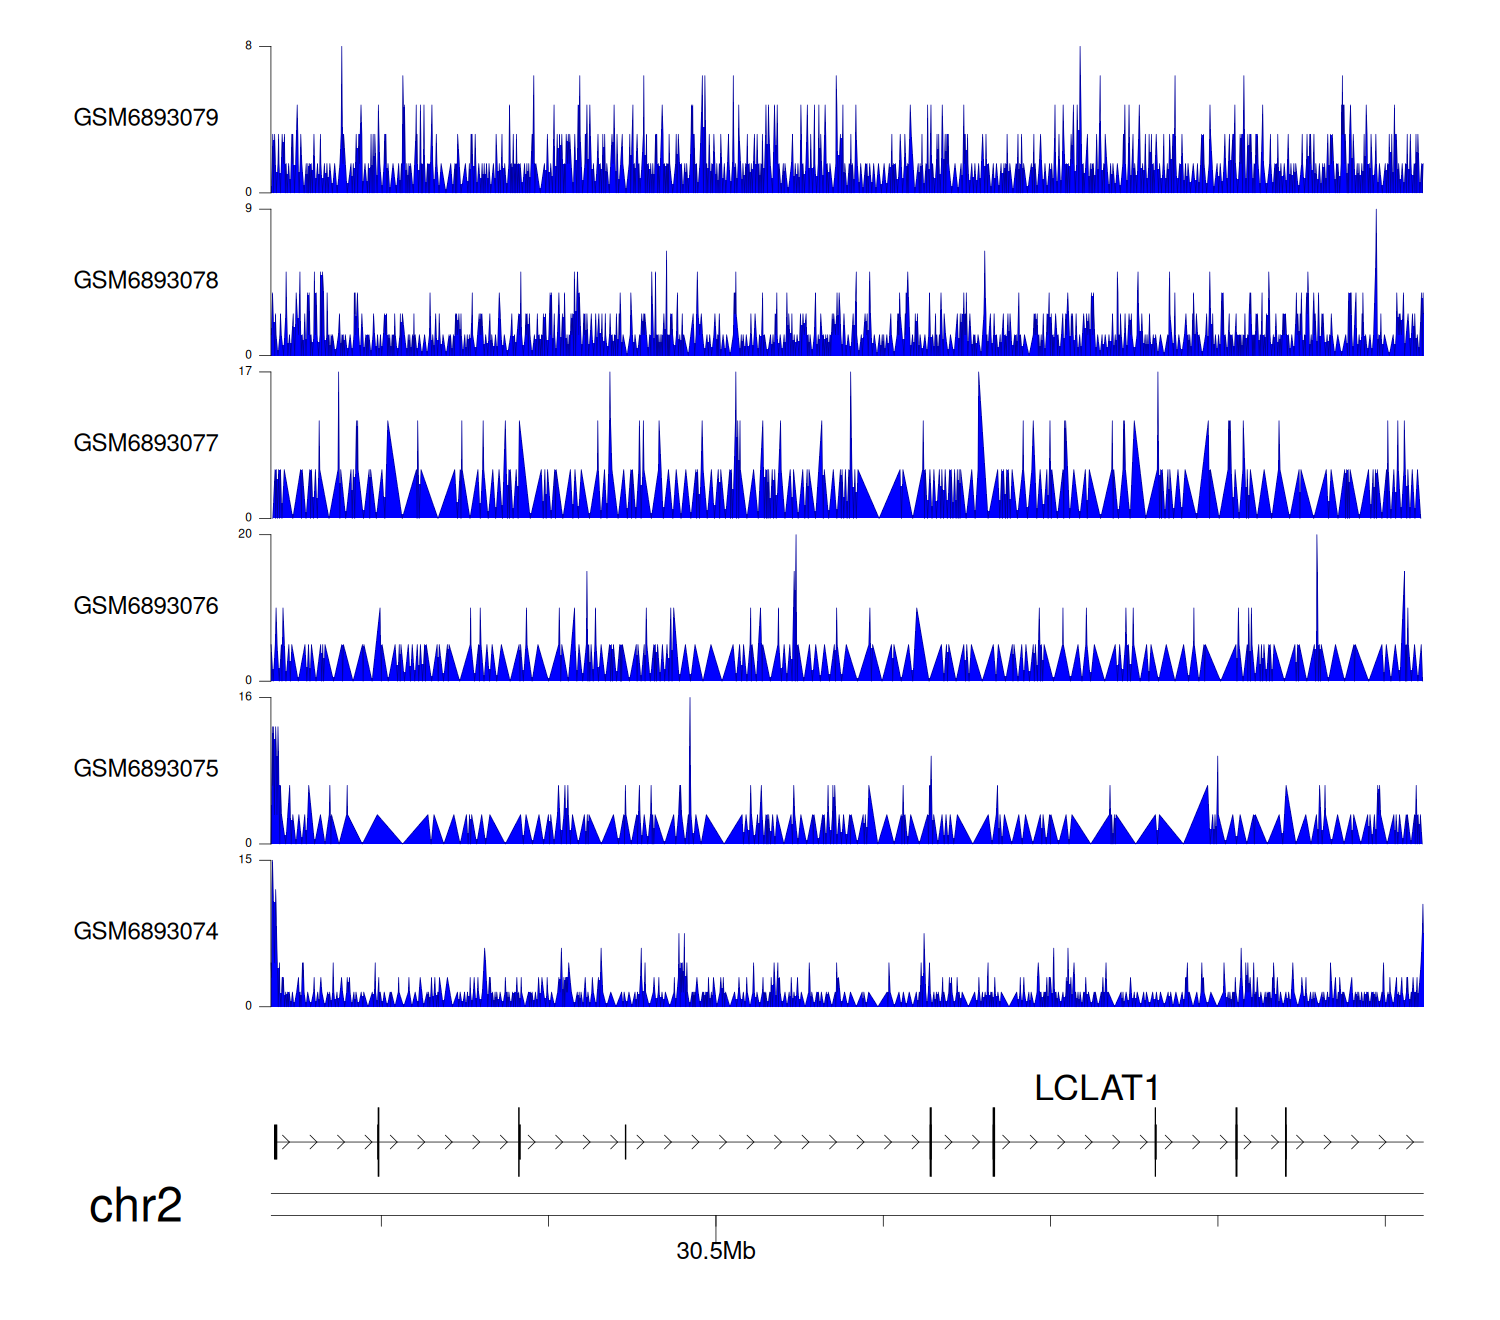Click the GSM6893075 track name
The height and width of the screenshot is (1320, 1500).
point(146,769)
